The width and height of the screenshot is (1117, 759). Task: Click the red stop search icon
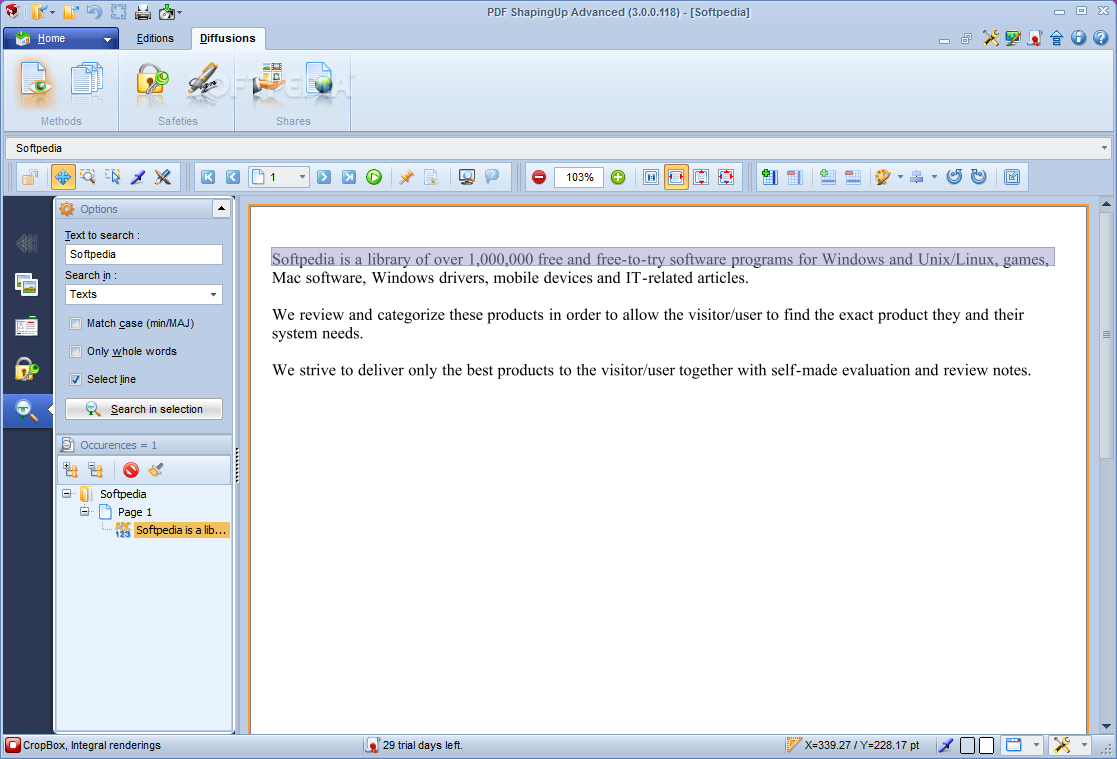click(x=130, y=470)
